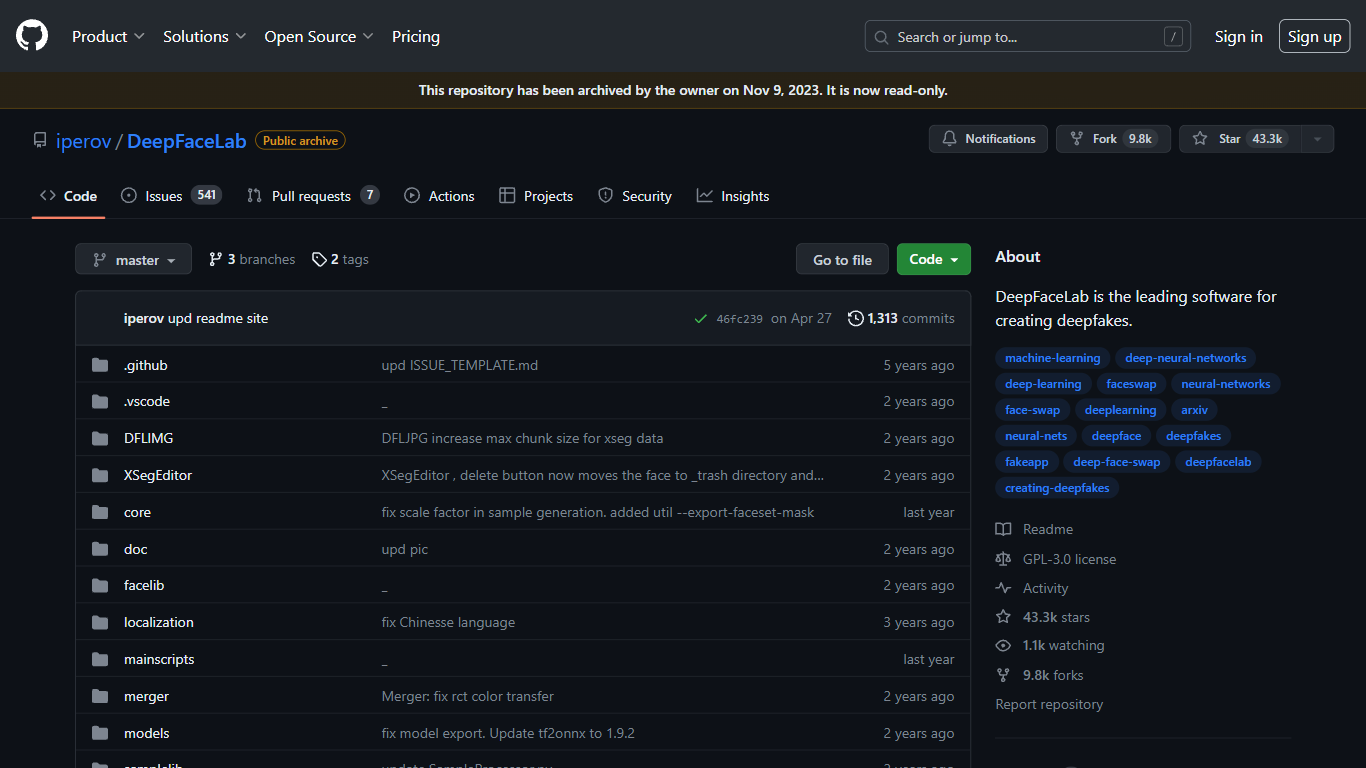Screen dimensions: 1366x768
Task: Click the Sign up button
Action: click(x=1314, y=37)
